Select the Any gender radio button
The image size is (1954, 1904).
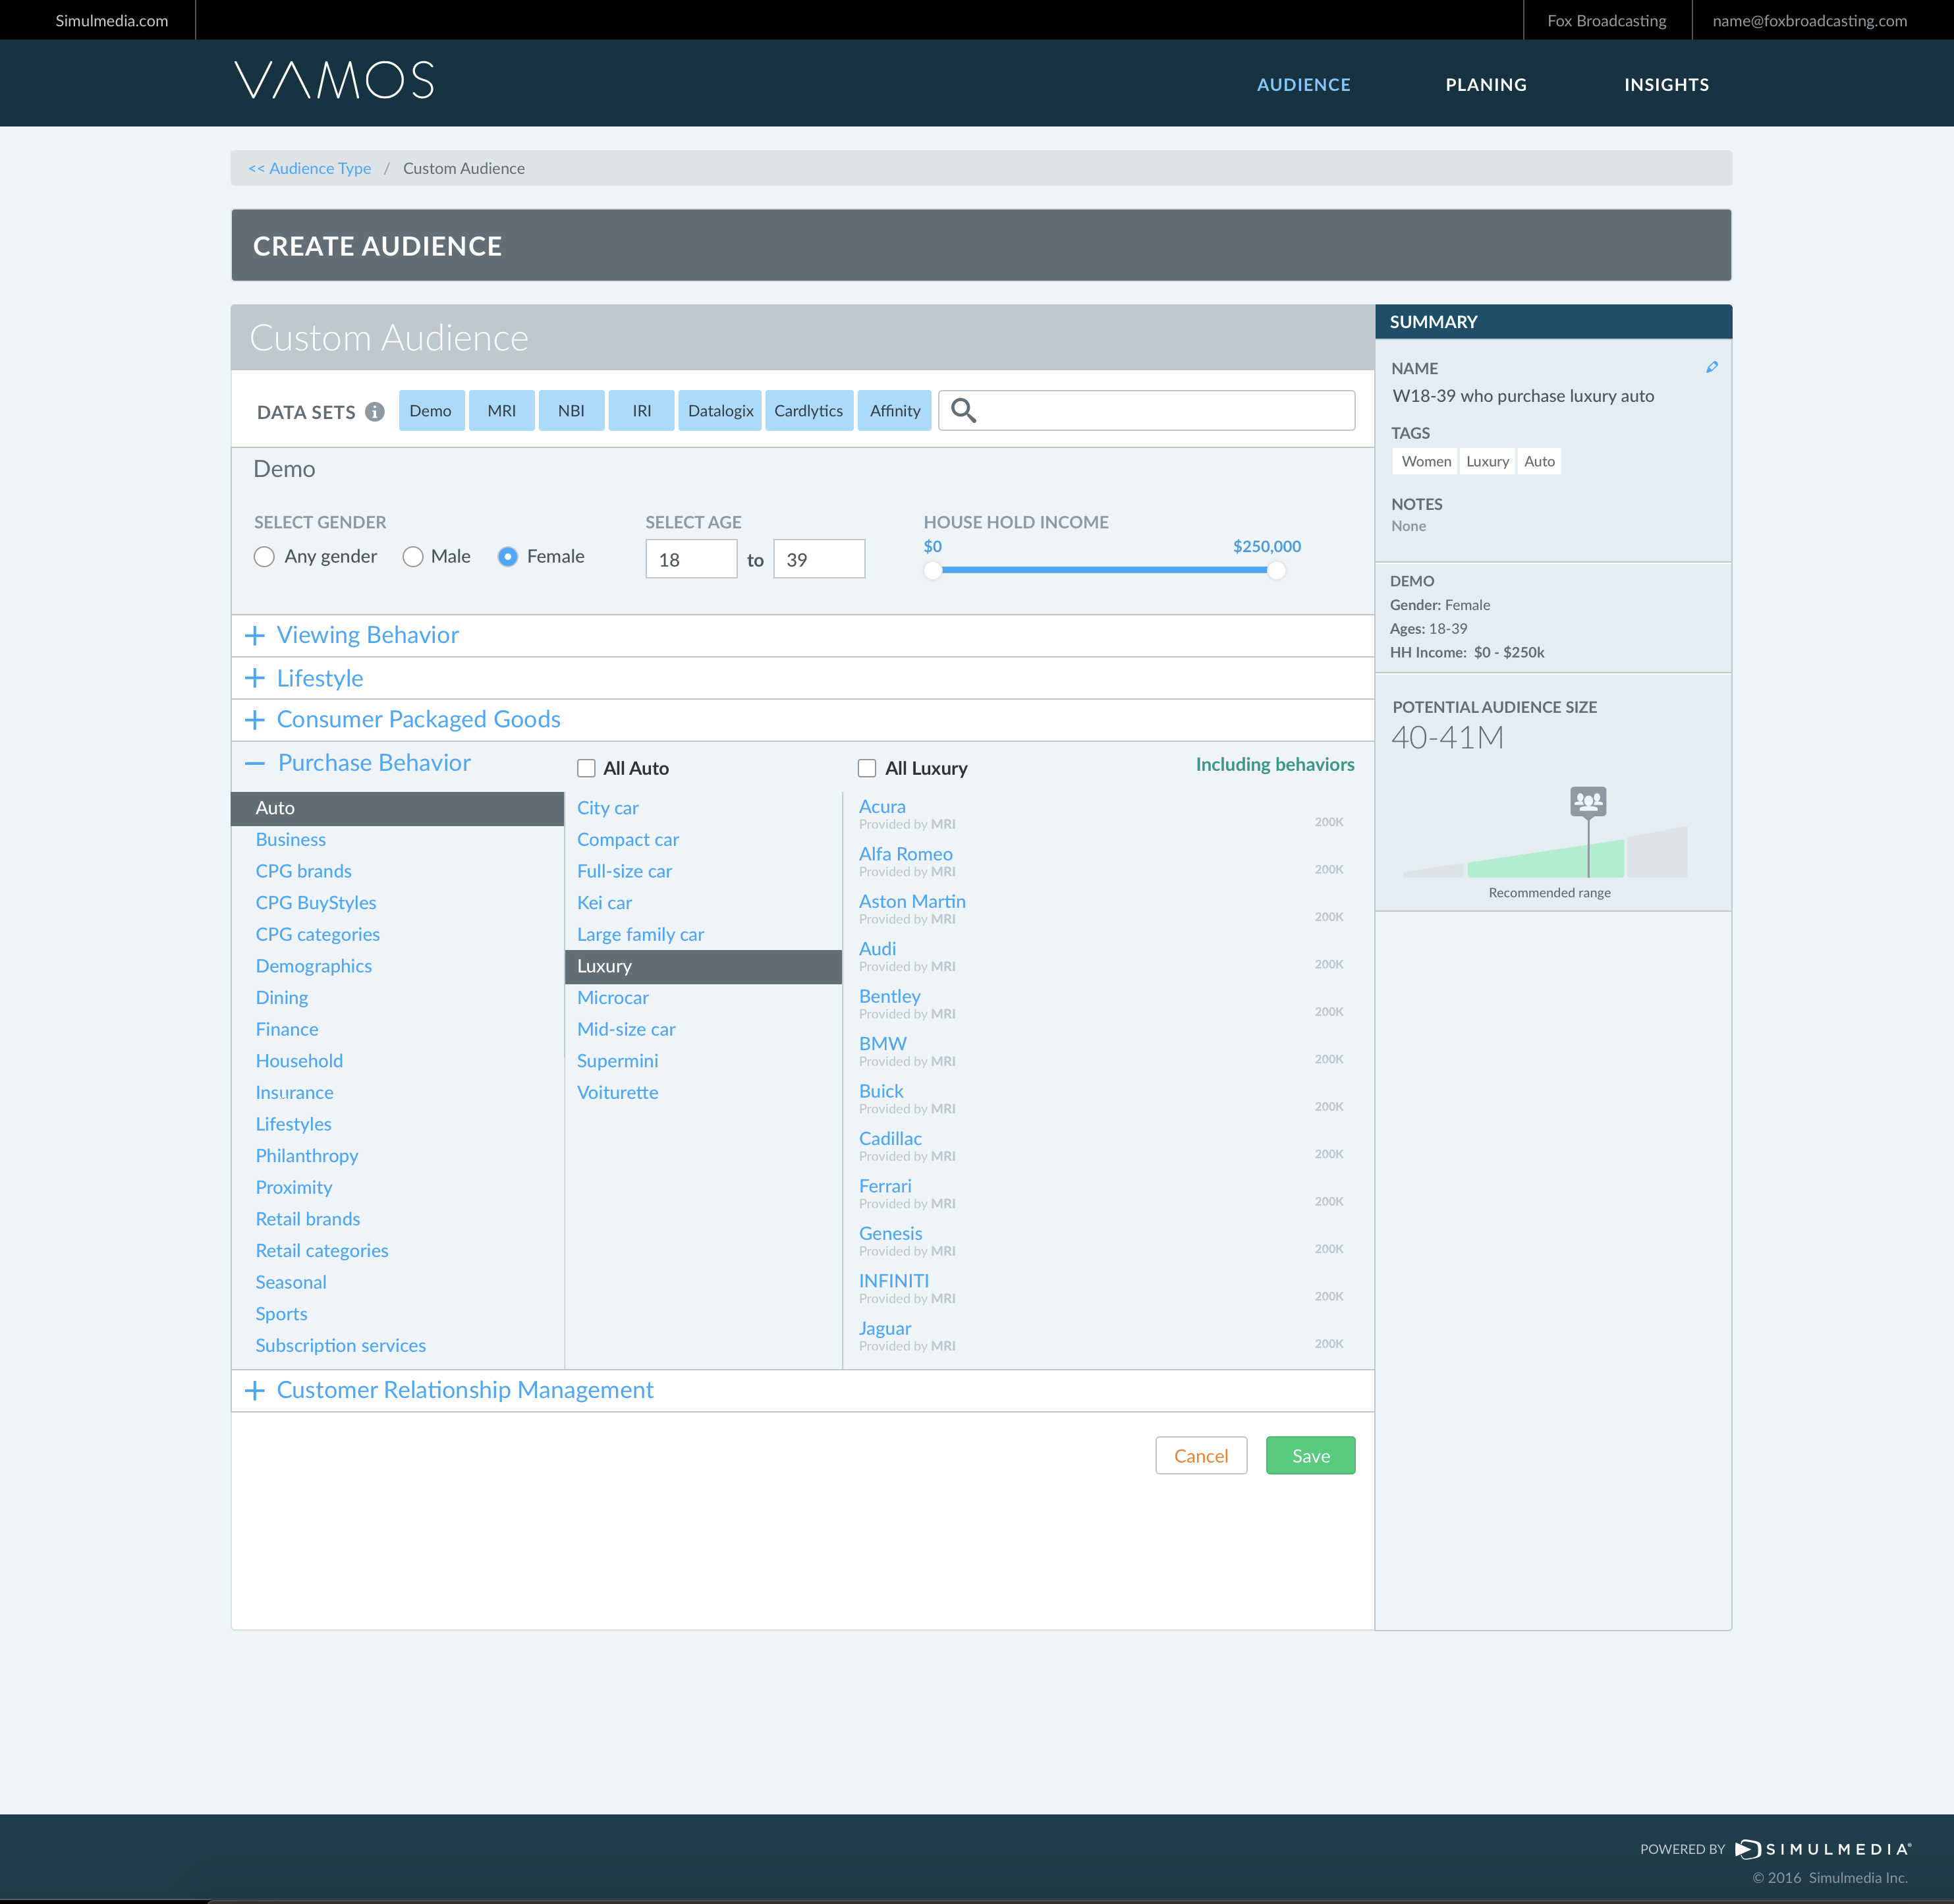[x=264, y=557]
